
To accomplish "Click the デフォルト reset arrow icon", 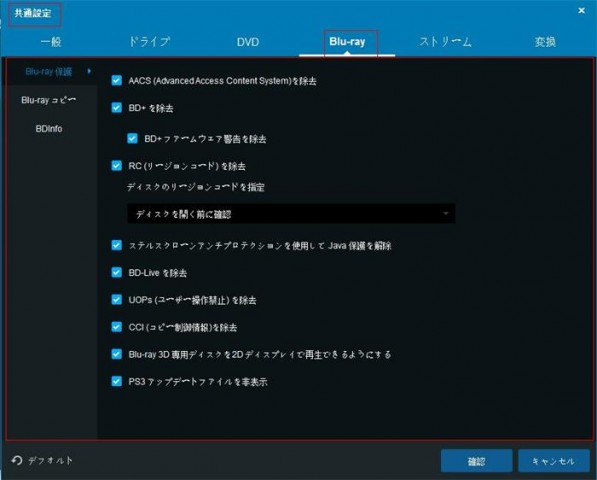I will (17, 461).
